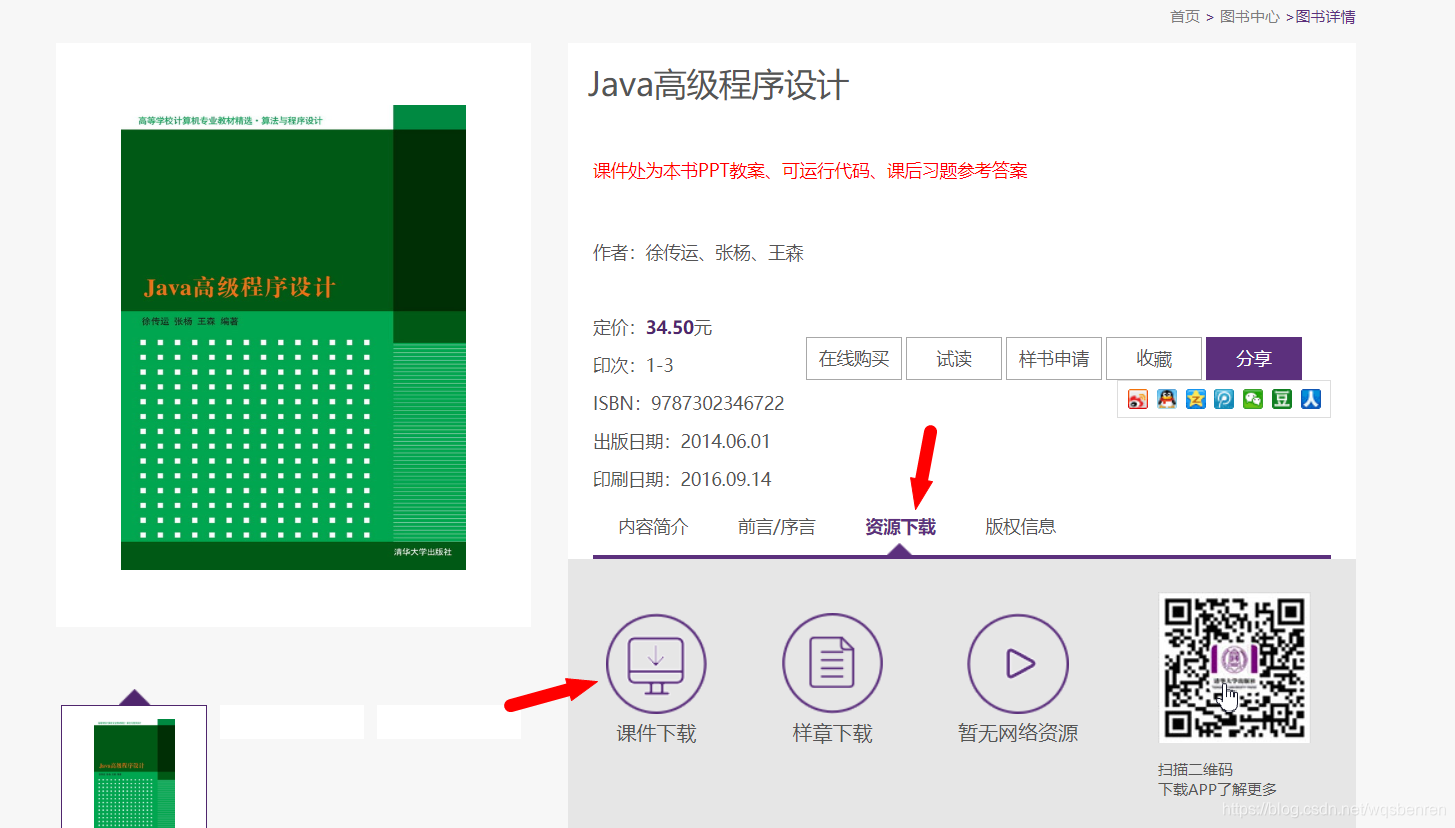Click the 样章下载 document icon

point(832,664)
